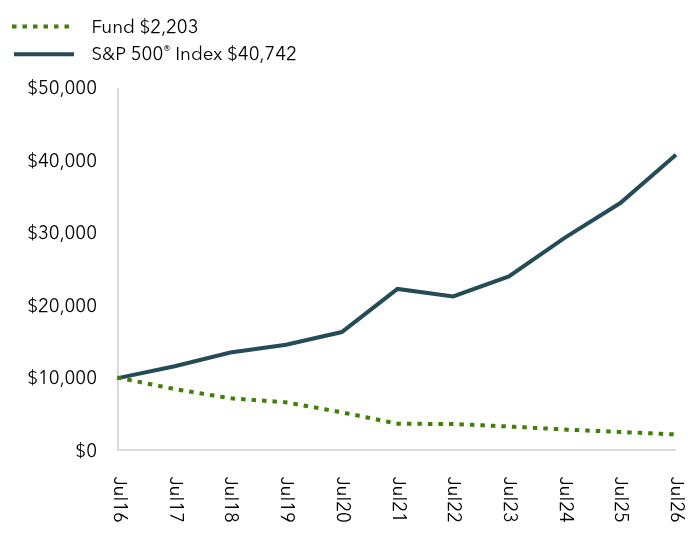Click the Jul18 x-axis label
Image resolution: width=696 pixels, height=552 pixels.
[x=231, y=499]
